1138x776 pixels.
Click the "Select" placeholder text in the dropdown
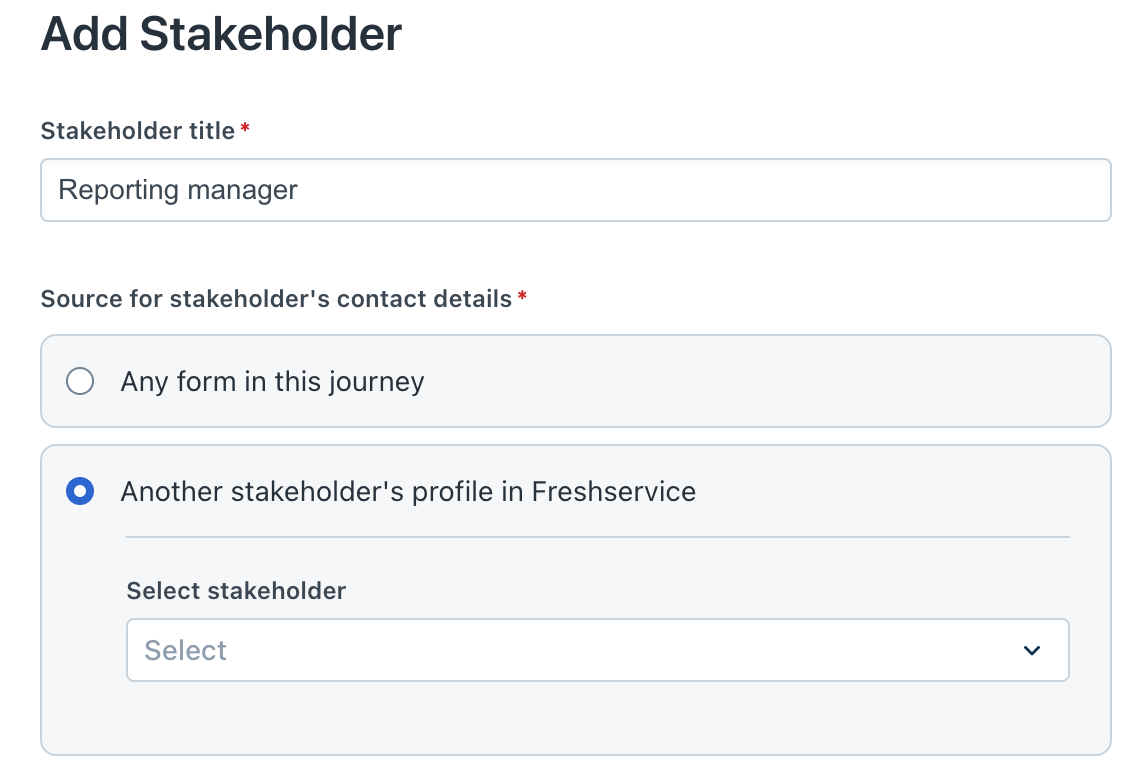[x=186, y=651]
